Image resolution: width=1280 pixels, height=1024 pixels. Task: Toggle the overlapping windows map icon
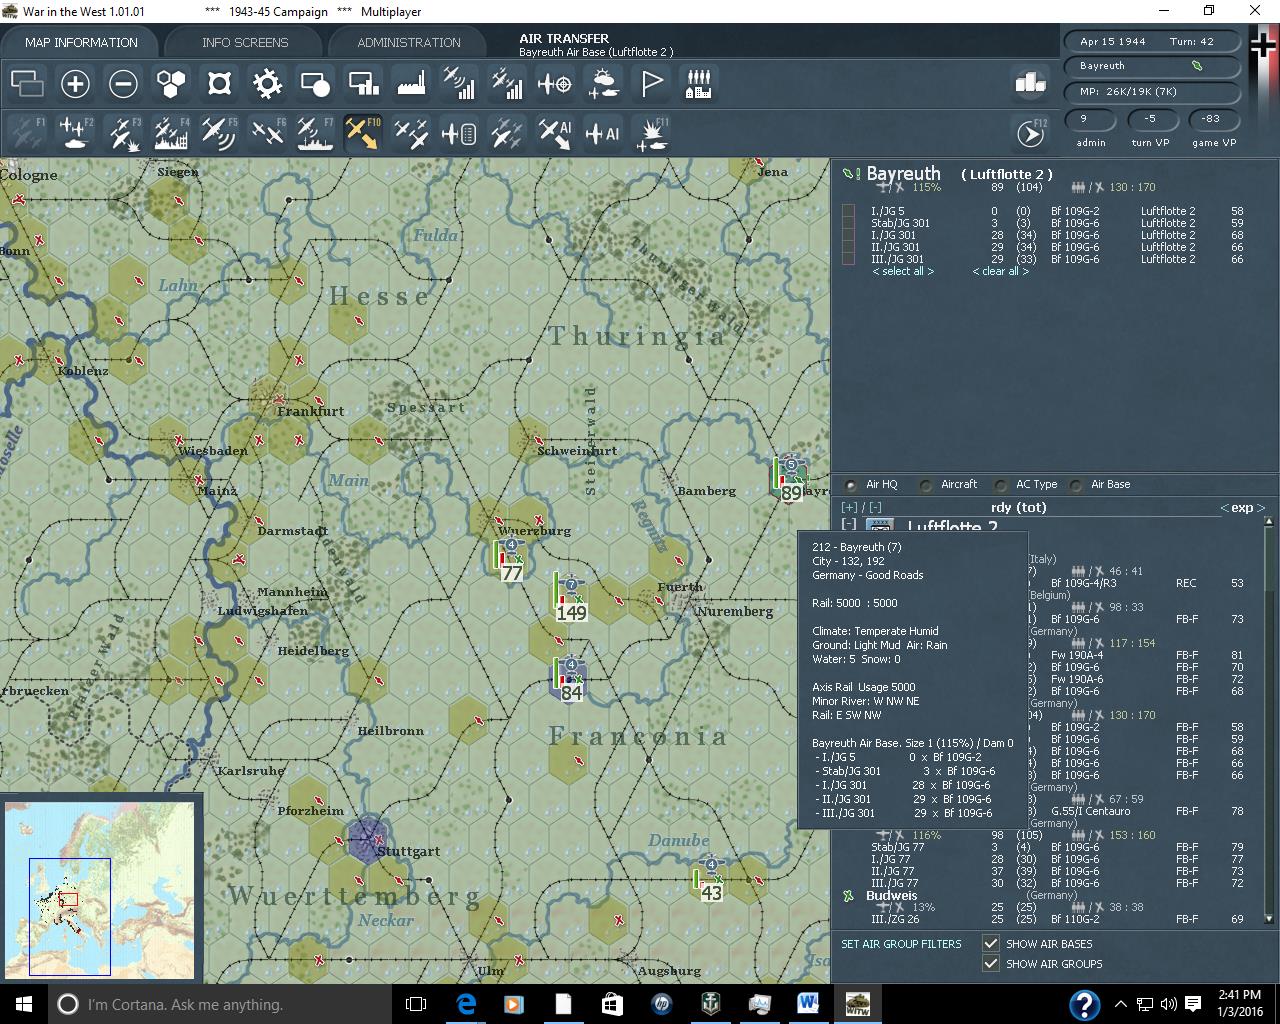[x=27, y=84]
